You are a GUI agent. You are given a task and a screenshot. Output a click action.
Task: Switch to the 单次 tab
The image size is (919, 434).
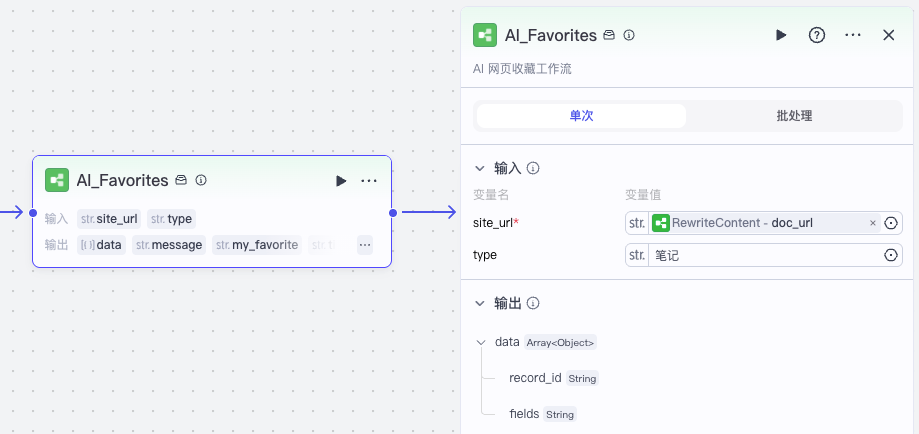click(x=581, y=116)
